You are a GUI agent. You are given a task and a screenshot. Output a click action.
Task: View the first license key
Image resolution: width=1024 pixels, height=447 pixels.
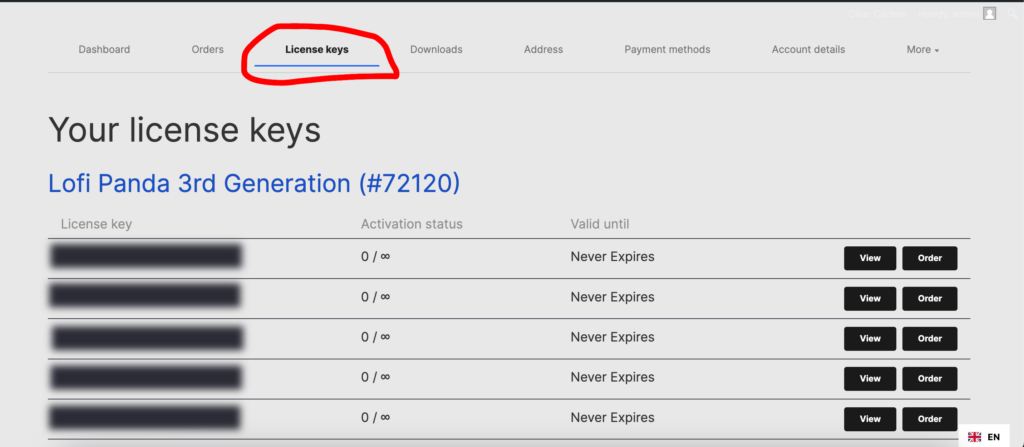pos(870,258)
